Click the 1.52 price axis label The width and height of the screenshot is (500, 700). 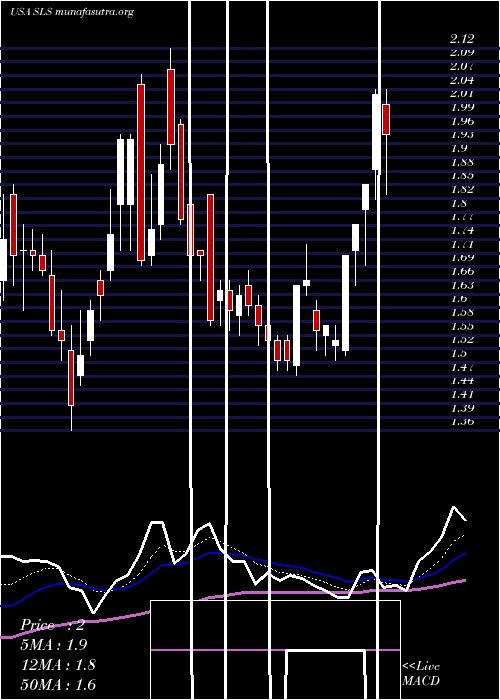[x=462, y=340]
